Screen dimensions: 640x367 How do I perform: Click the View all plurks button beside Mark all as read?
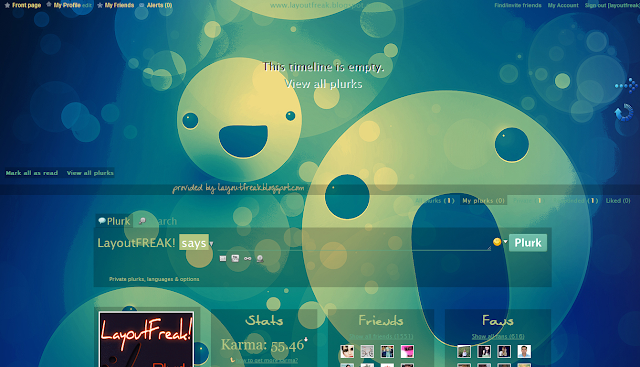pos(90,173)
